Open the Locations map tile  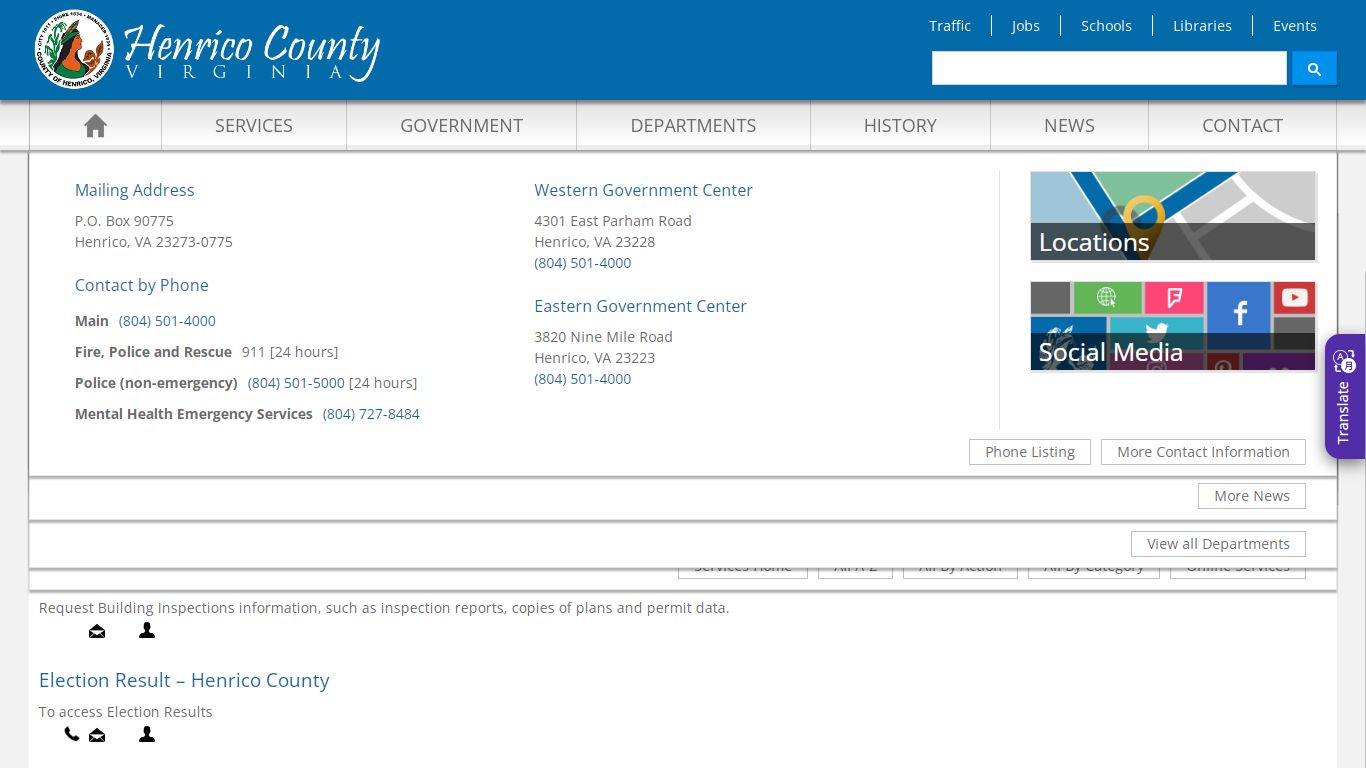click(x=1173, y=216)
